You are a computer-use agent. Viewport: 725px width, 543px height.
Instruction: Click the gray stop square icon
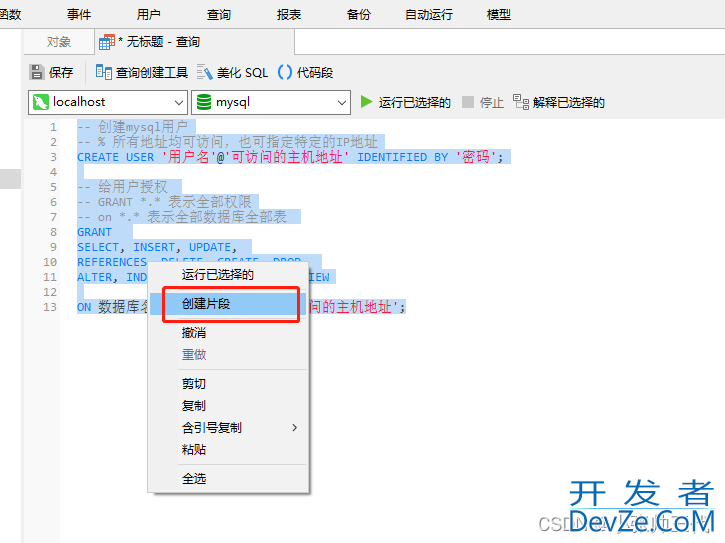468,102
